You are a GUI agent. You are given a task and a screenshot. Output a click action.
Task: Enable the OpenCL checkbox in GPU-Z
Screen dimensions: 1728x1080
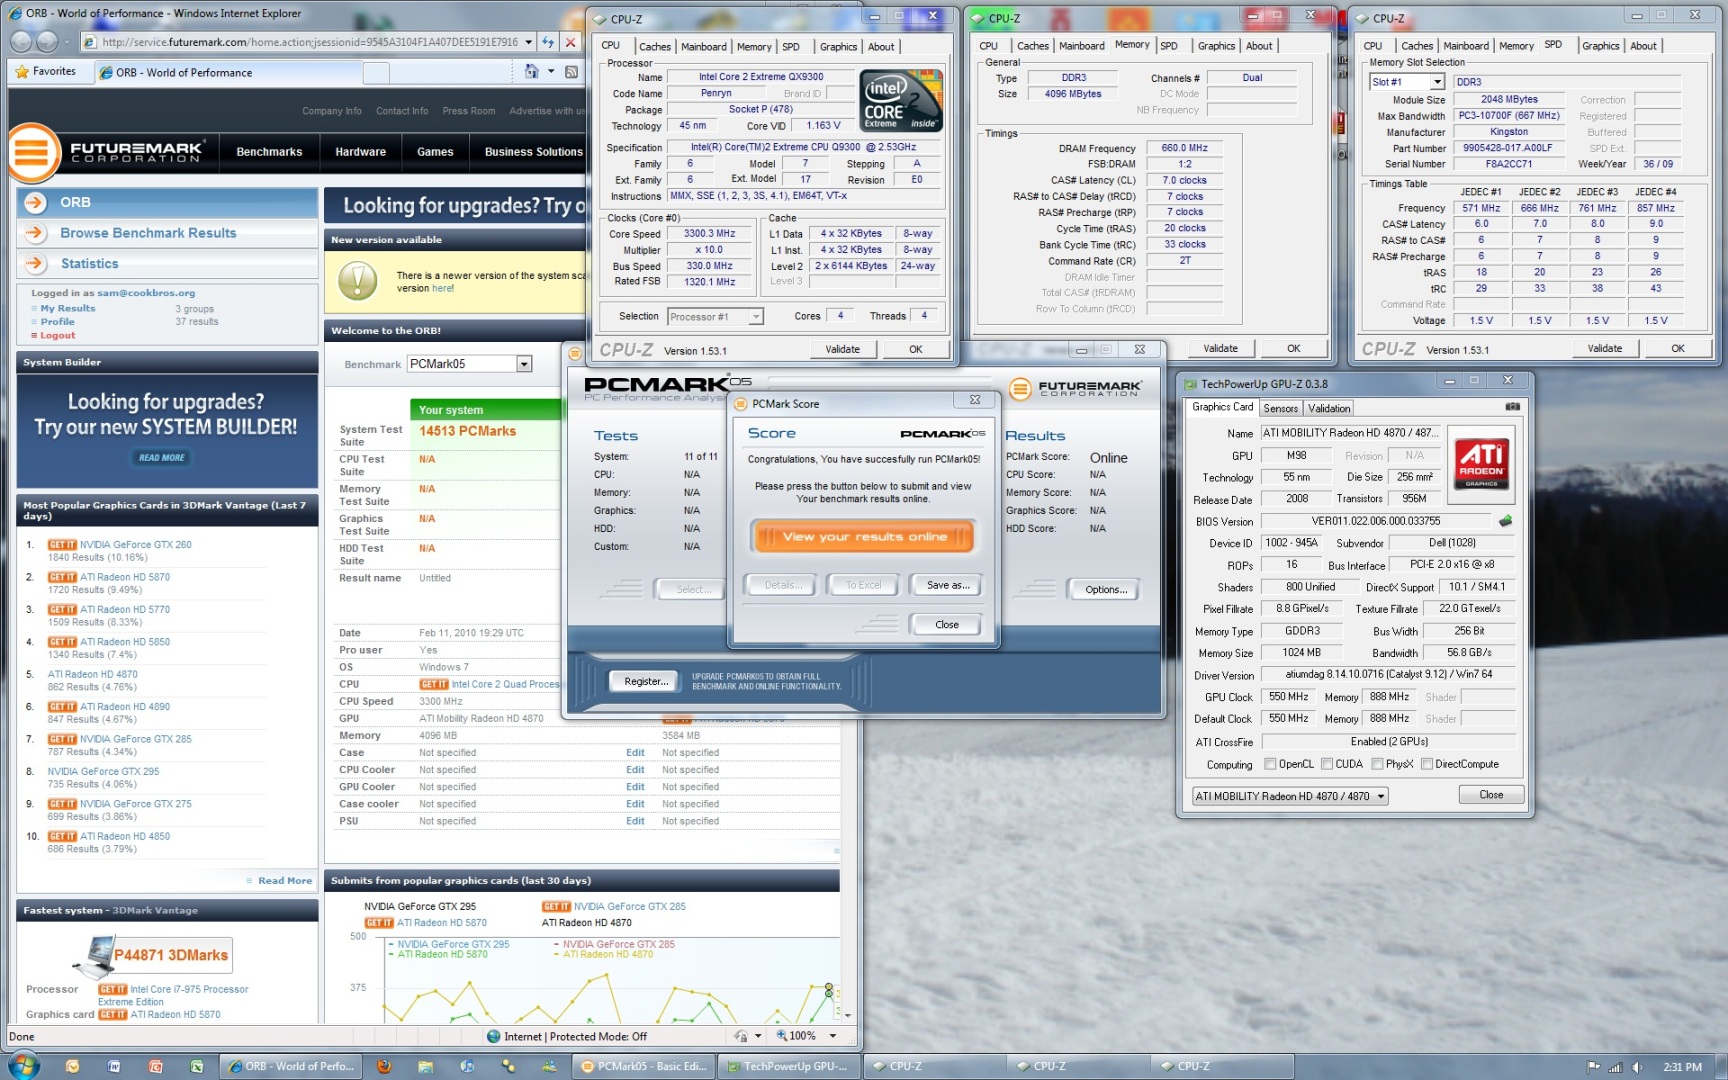pyautogui.click(x=1270, y=764)
